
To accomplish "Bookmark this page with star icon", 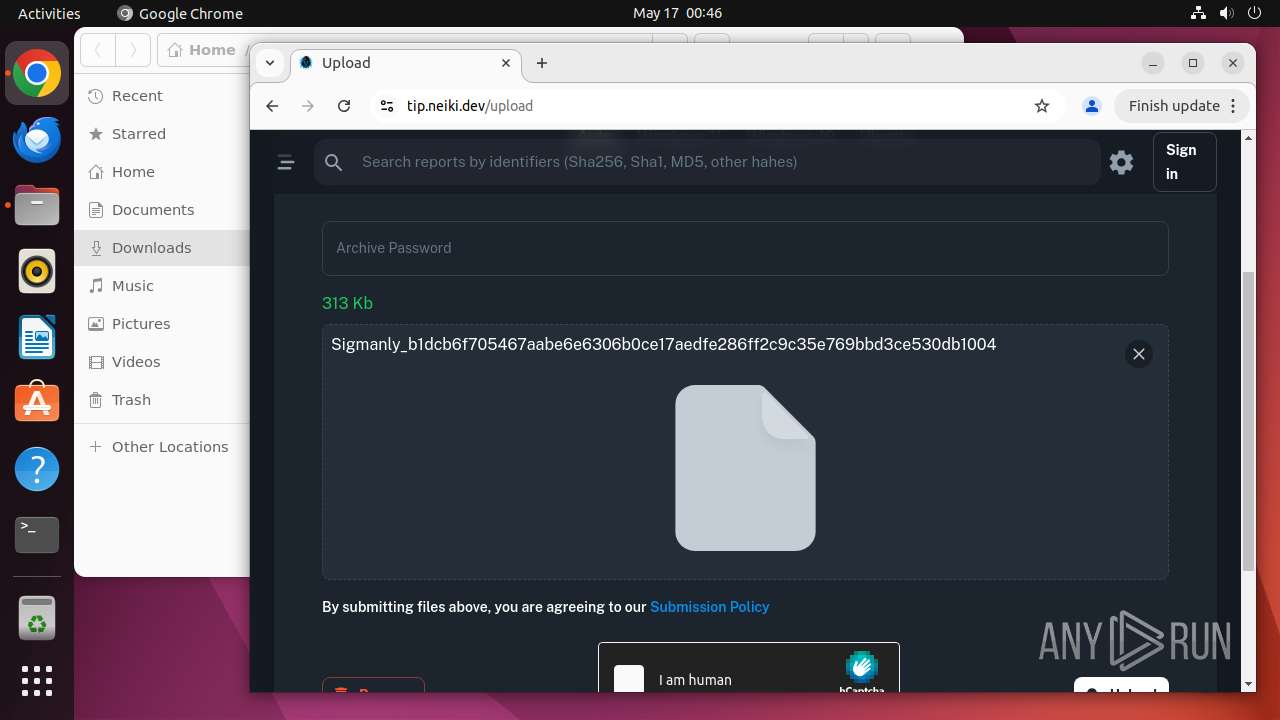I will click(x=1042, y=106).
